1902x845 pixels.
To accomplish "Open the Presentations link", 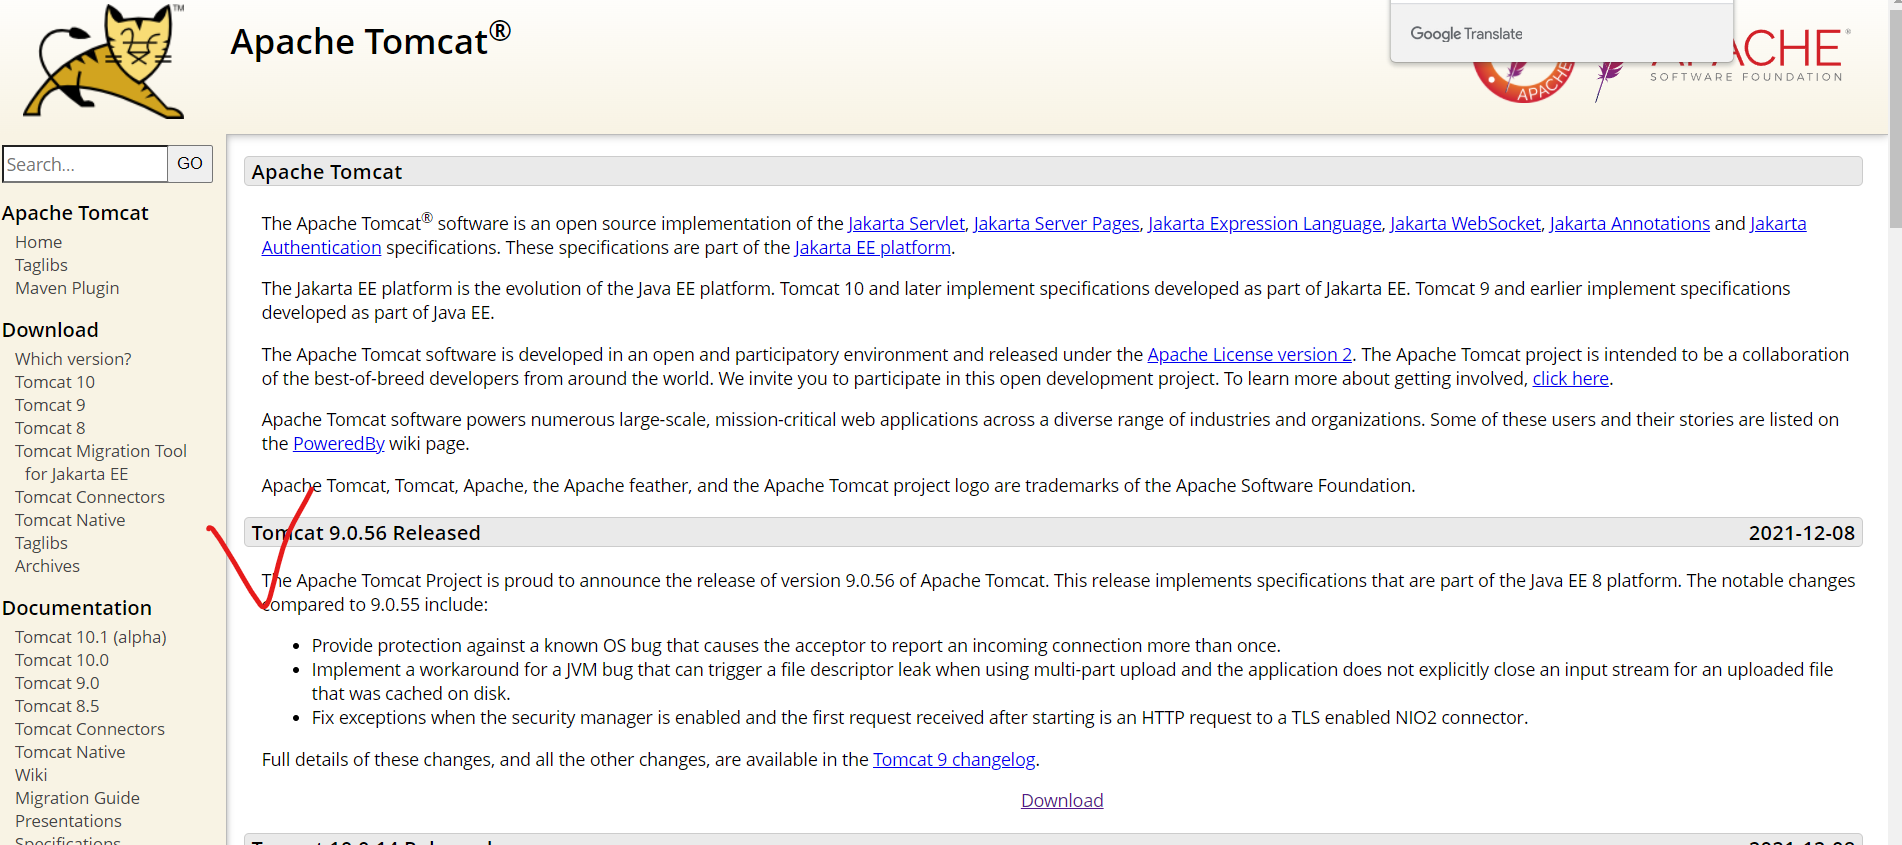I will 68,821.
